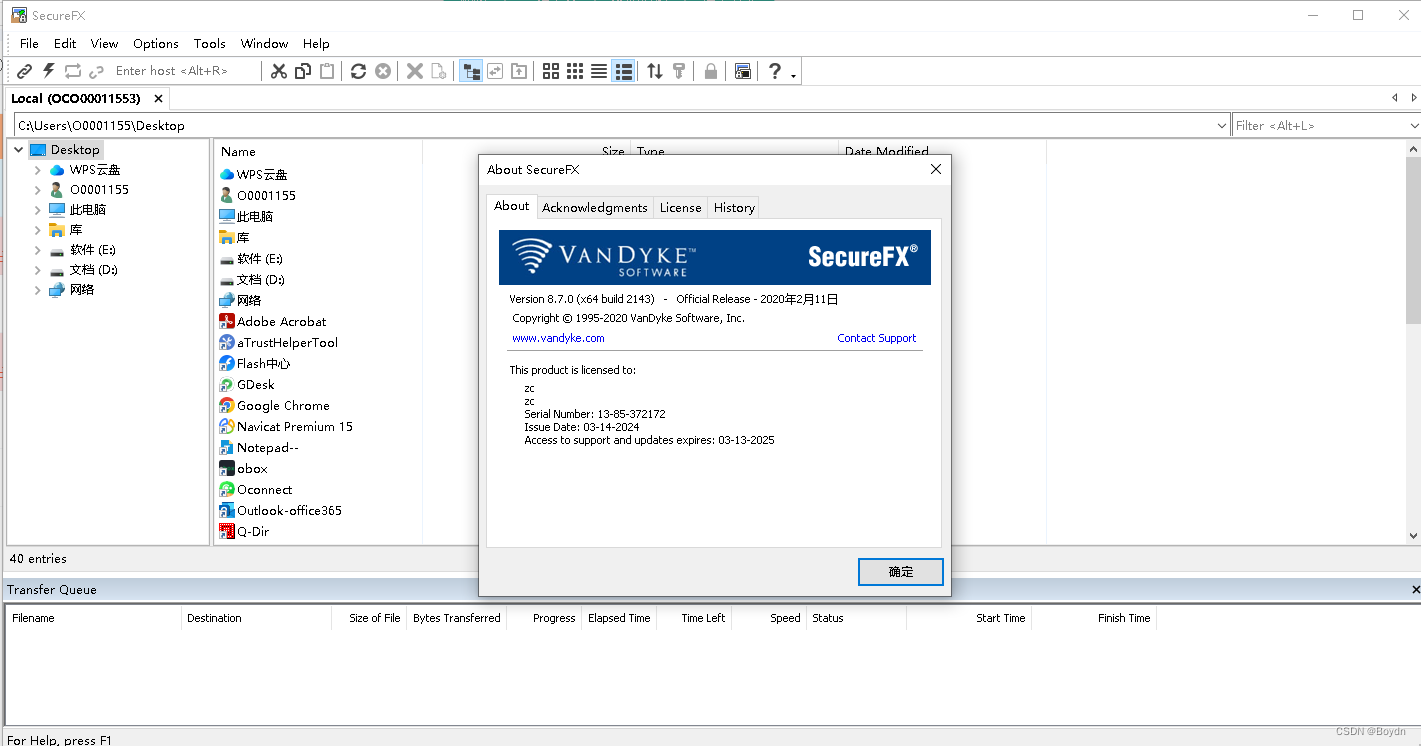
Task: Open the www.vandyke.com link
Action: (558, 338)
